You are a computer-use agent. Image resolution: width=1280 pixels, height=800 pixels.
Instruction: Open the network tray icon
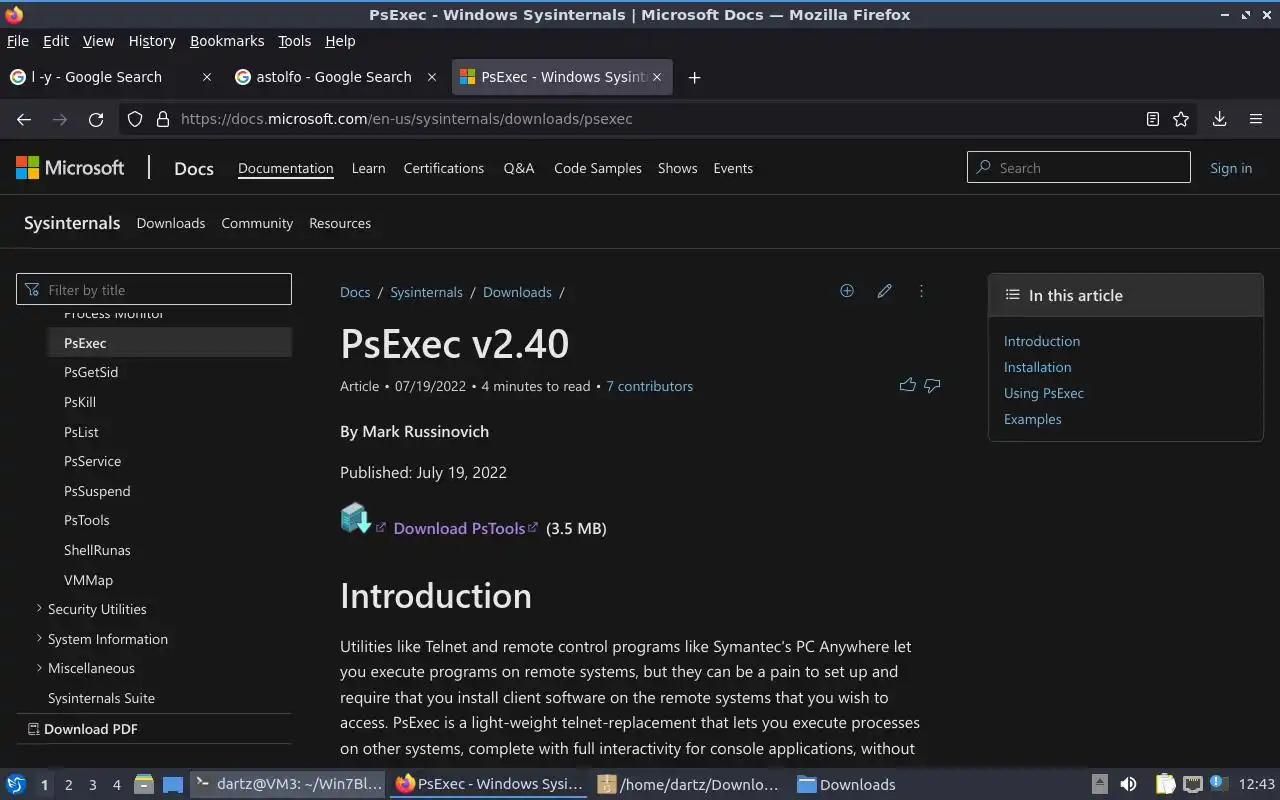click(x=1192, y=784)
